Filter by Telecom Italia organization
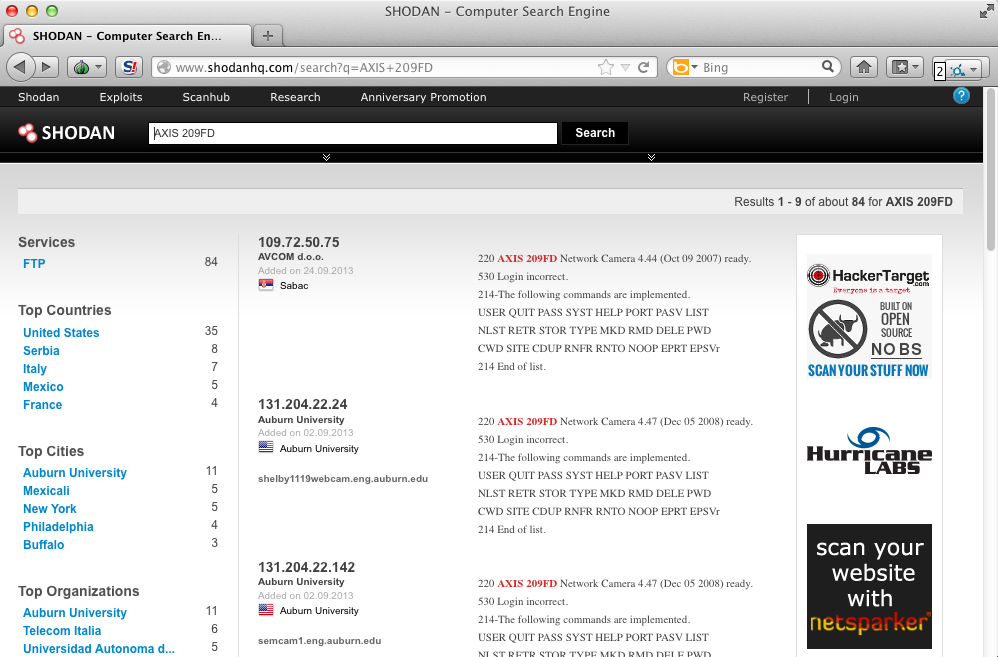 point(62,631)
